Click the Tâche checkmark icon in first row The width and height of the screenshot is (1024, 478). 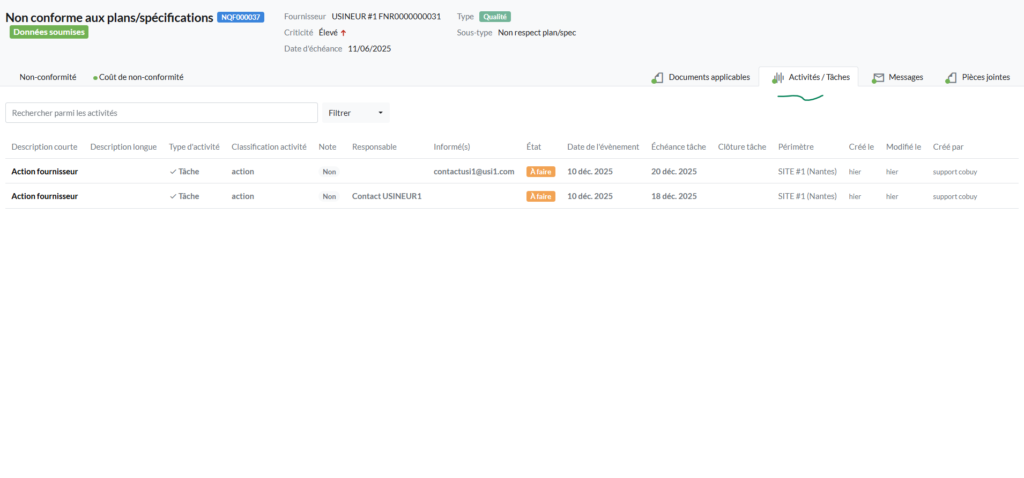click(x=173, y=171)
